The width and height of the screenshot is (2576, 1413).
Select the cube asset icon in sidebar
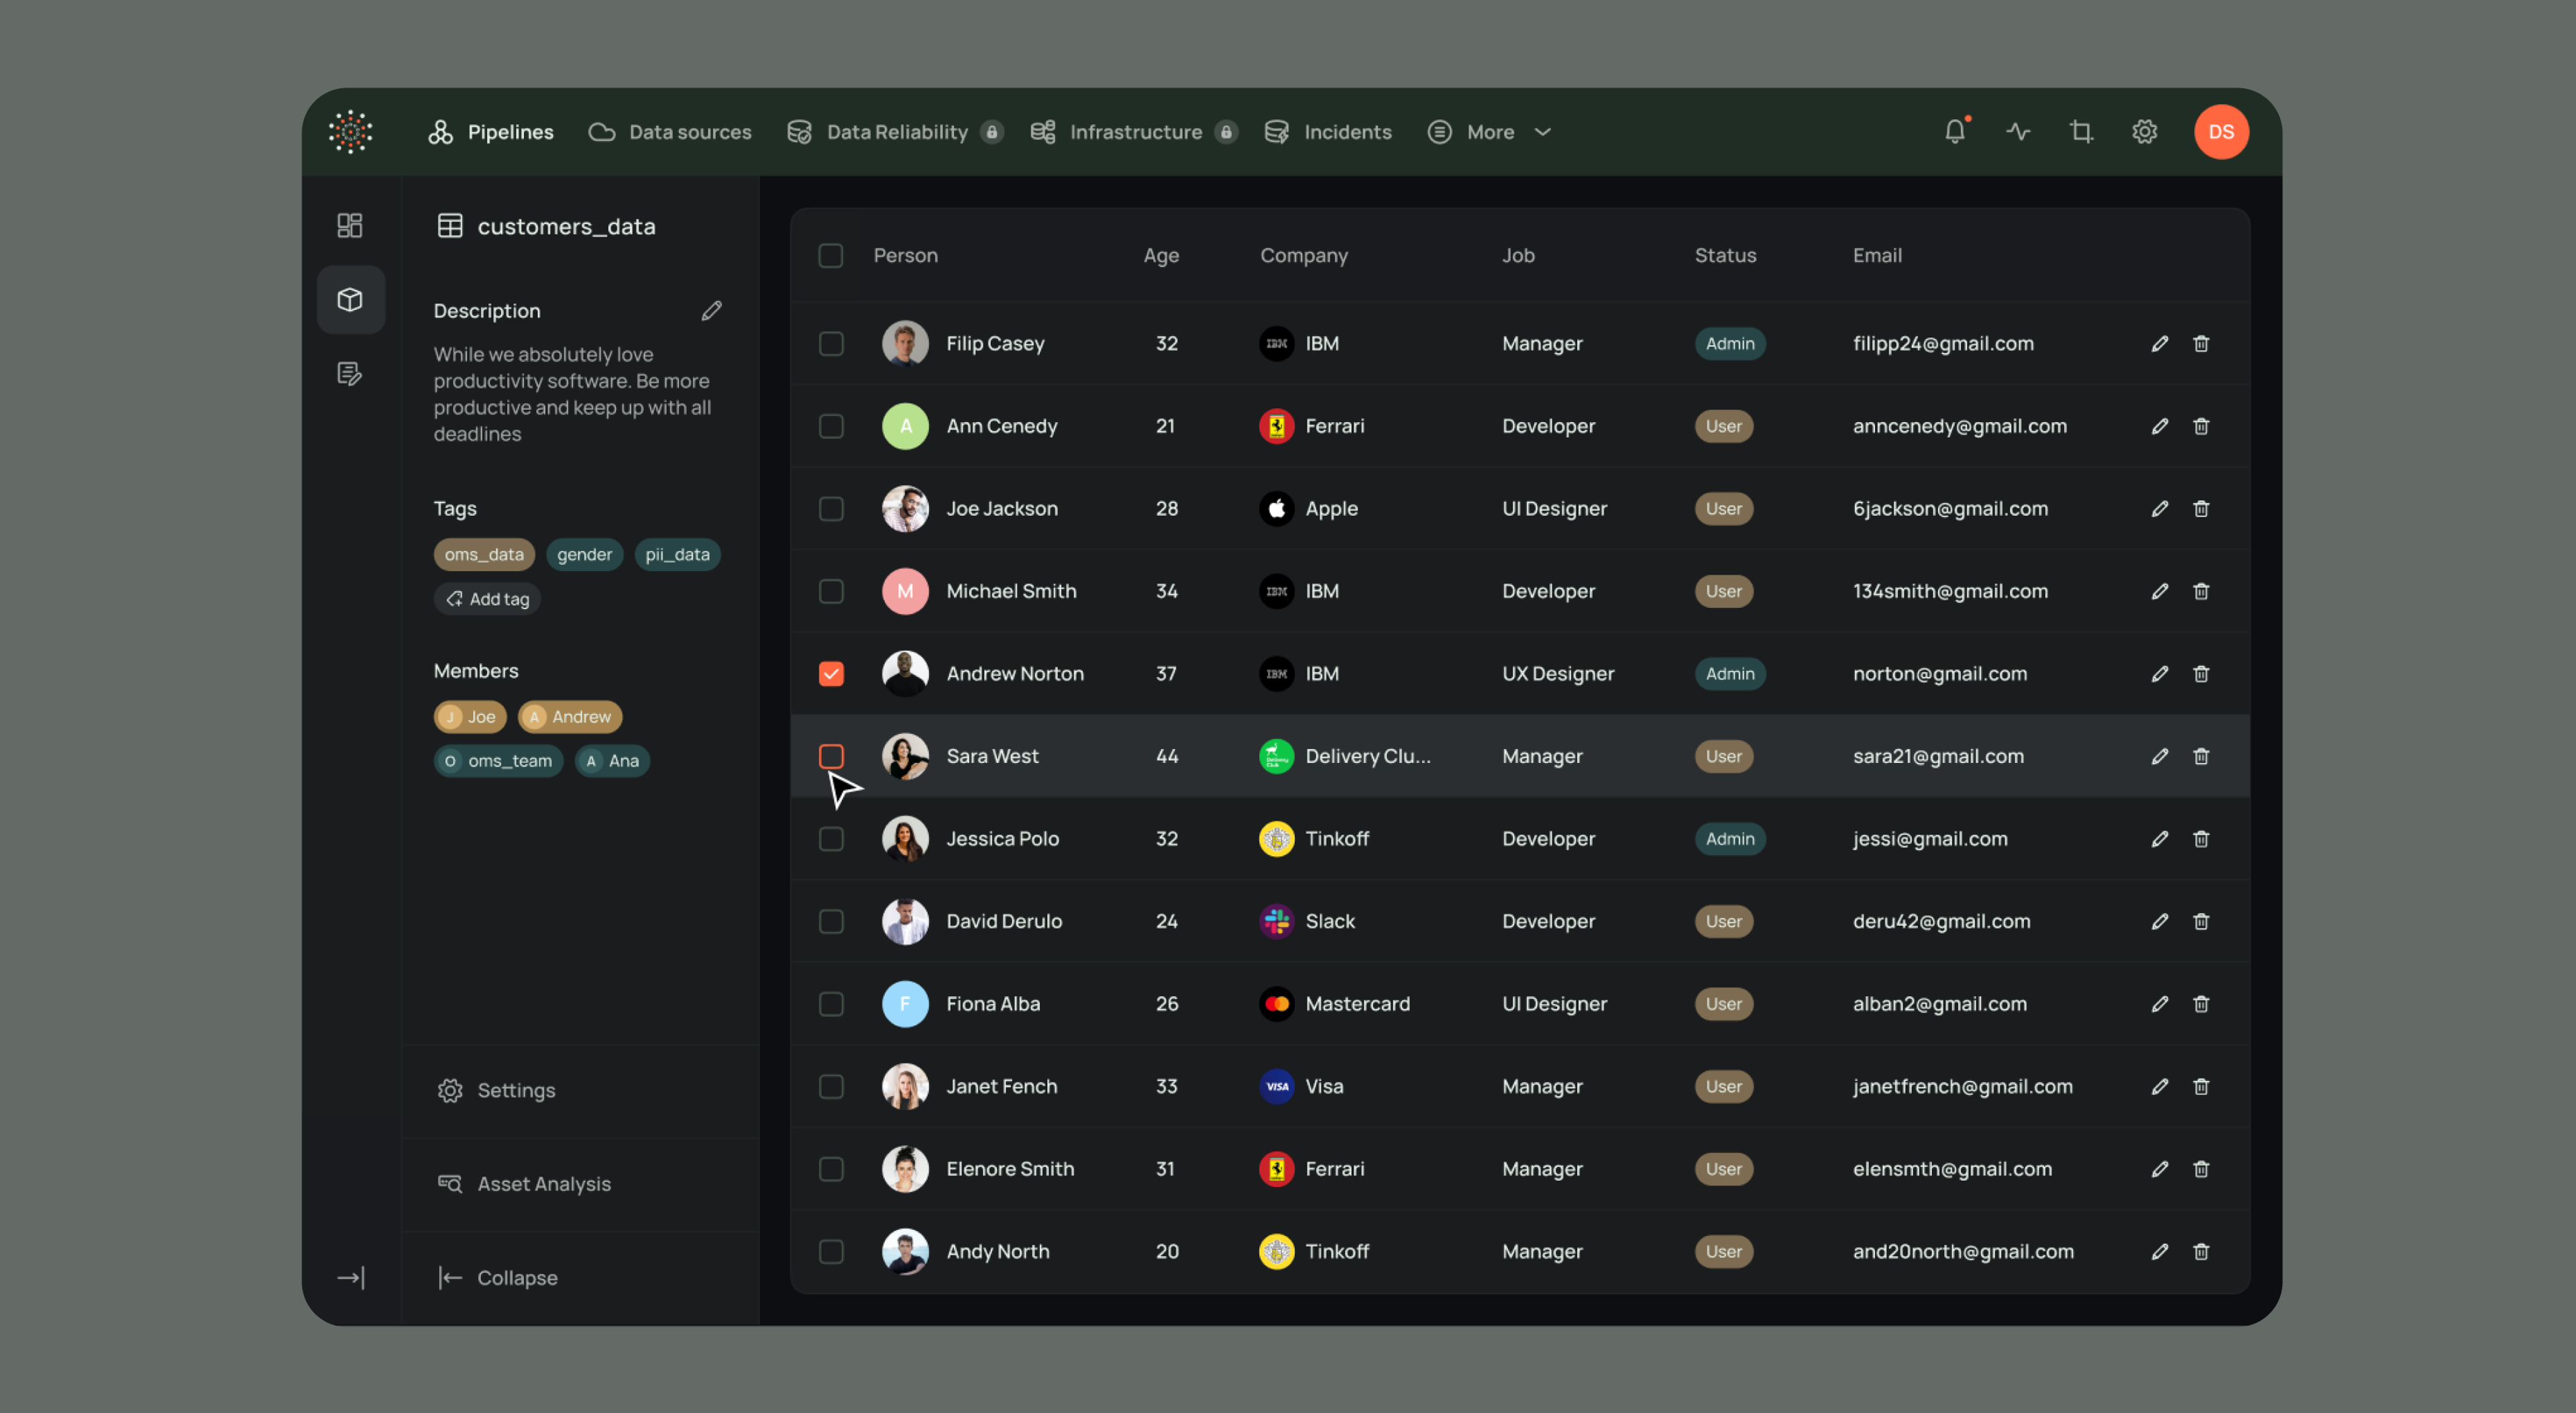click(x=350, y=299)
